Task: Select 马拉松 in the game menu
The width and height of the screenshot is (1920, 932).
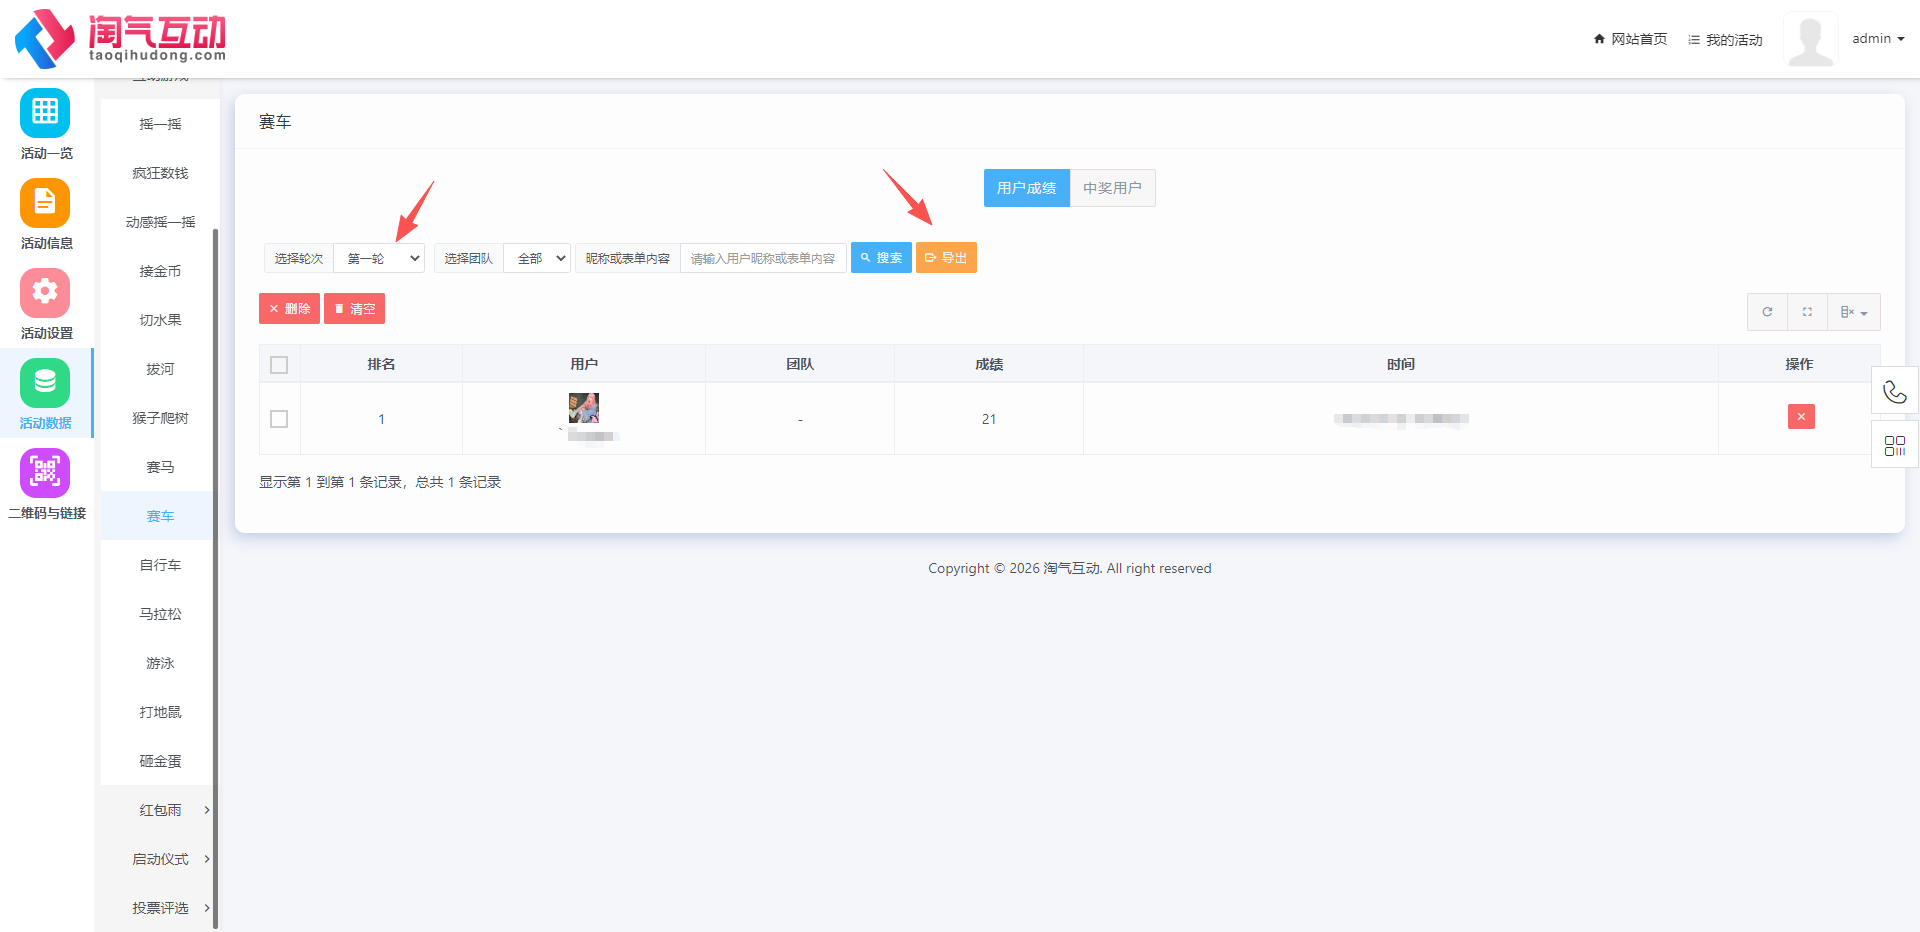Action: [x=160, y=614]
